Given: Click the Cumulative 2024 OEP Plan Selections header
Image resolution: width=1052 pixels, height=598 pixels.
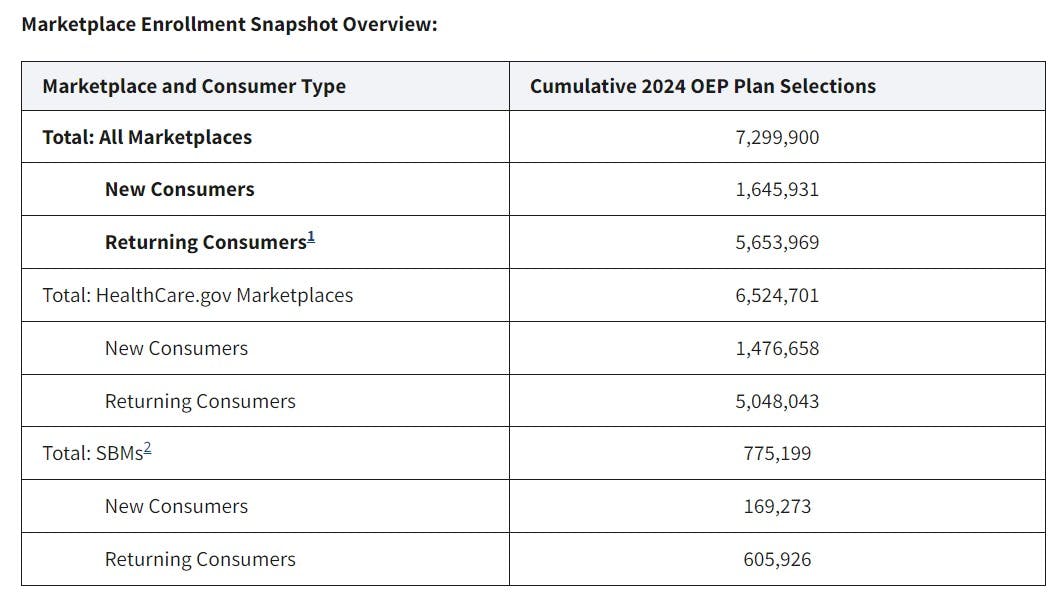Looking at the screenshot, I should point(702,86).
